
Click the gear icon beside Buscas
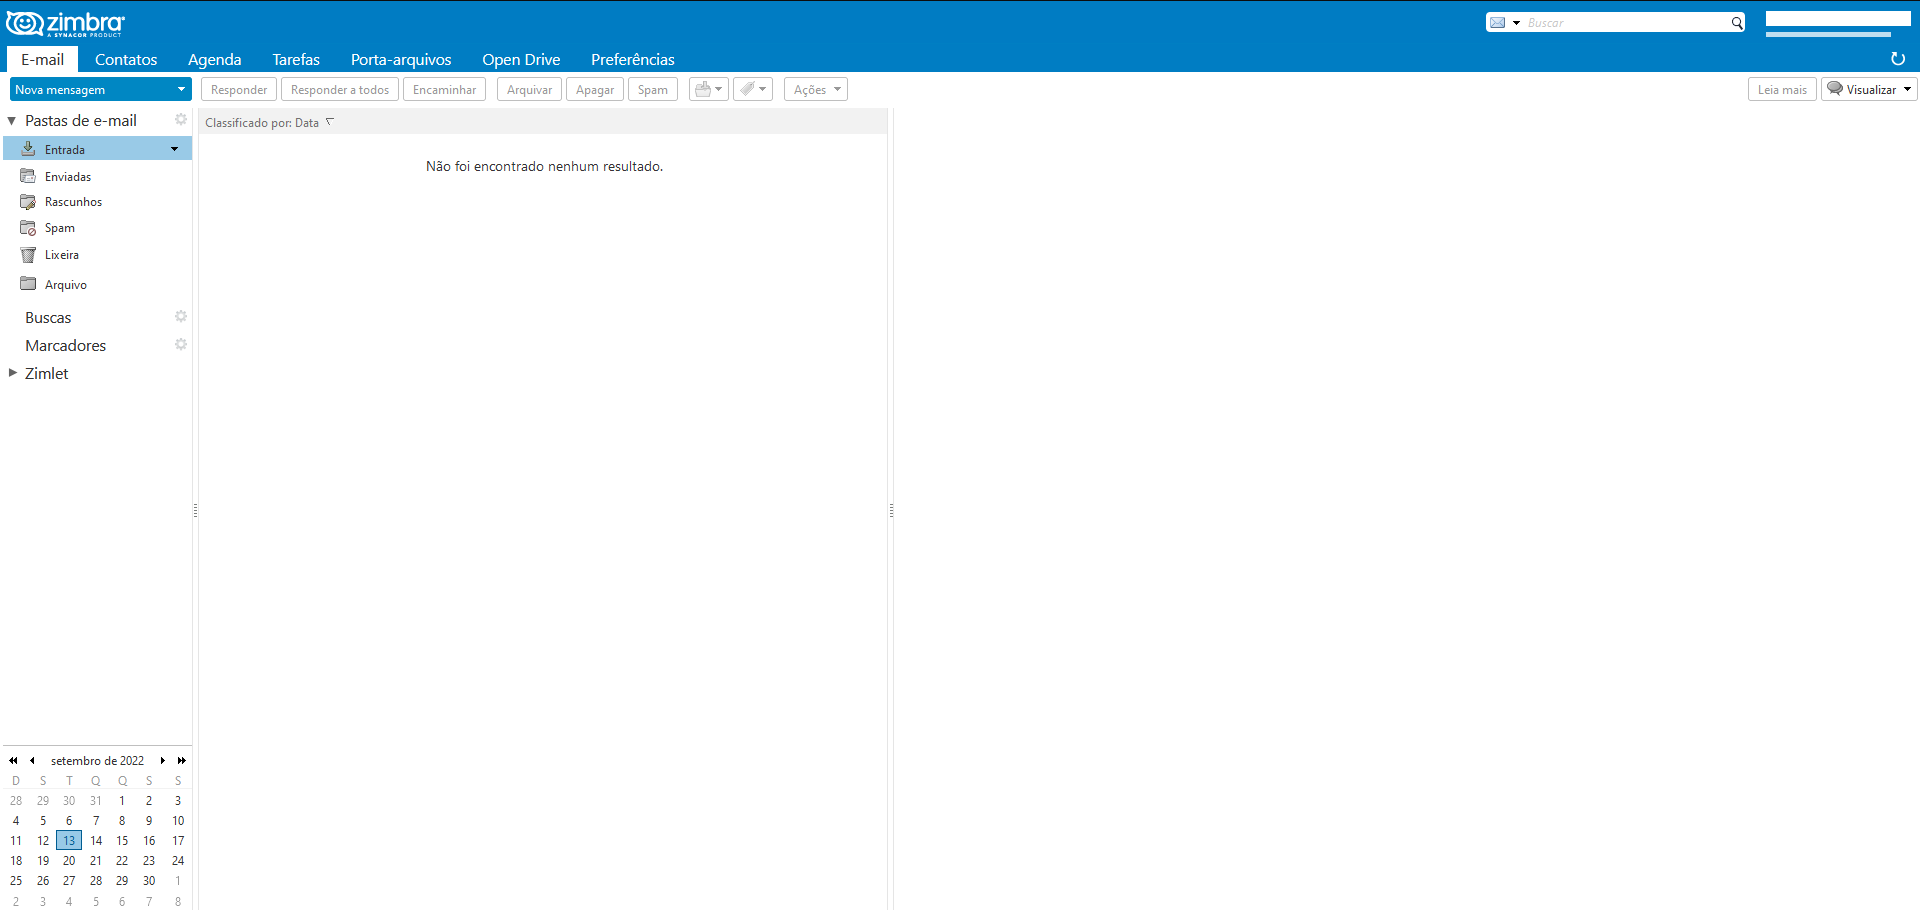[x=181, y=317]
